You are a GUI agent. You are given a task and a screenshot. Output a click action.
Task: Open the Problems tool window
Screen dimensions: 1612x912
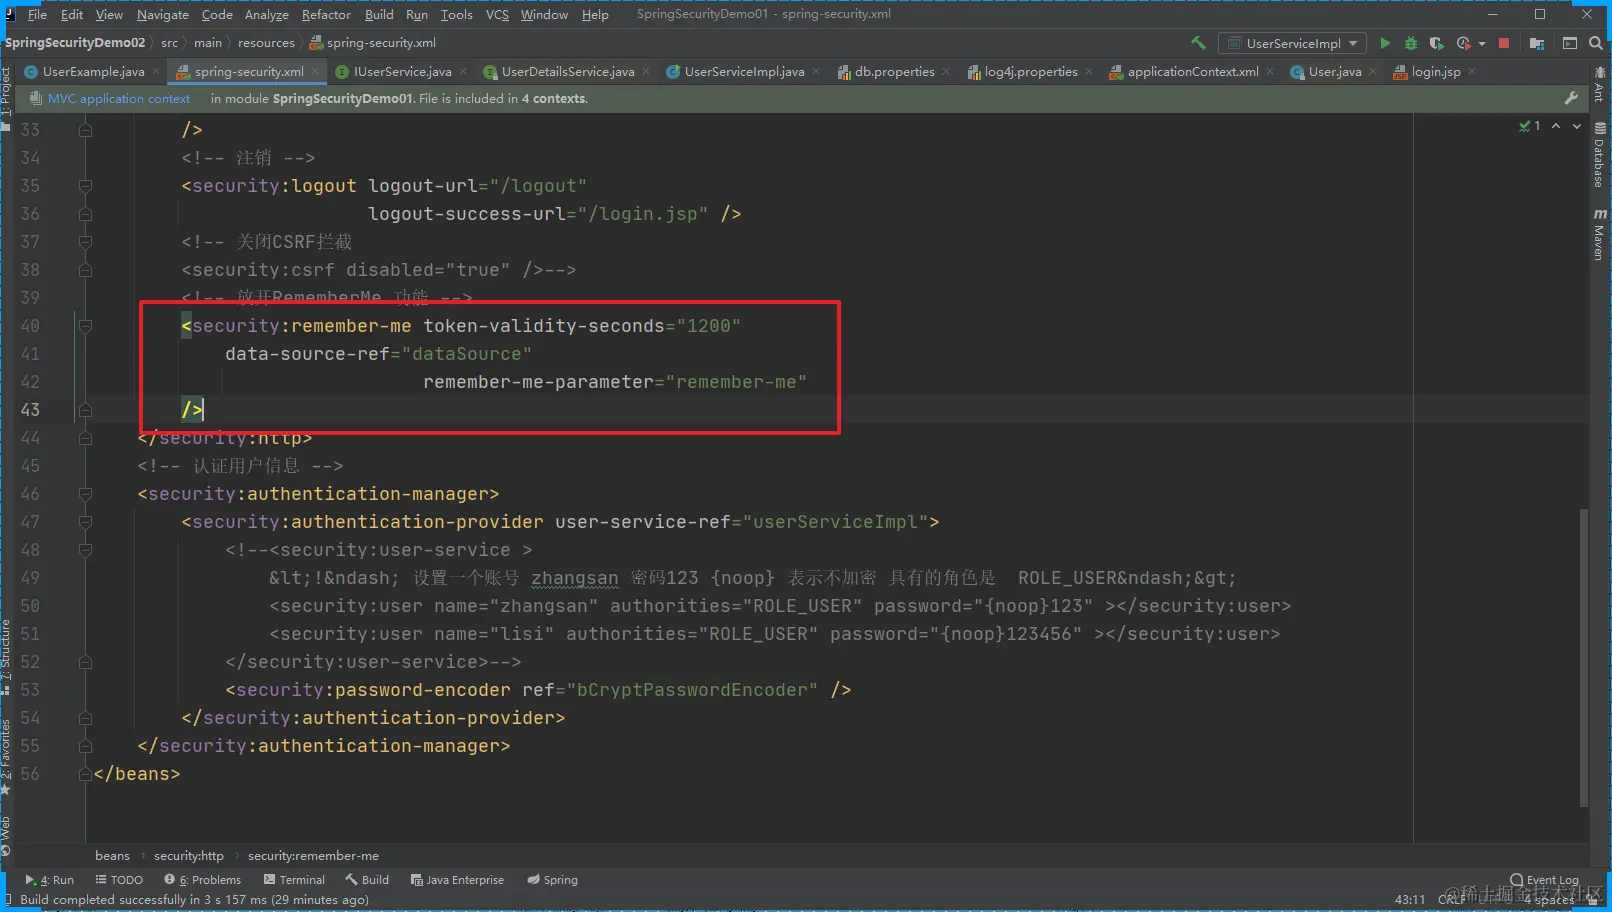(203, 880)
